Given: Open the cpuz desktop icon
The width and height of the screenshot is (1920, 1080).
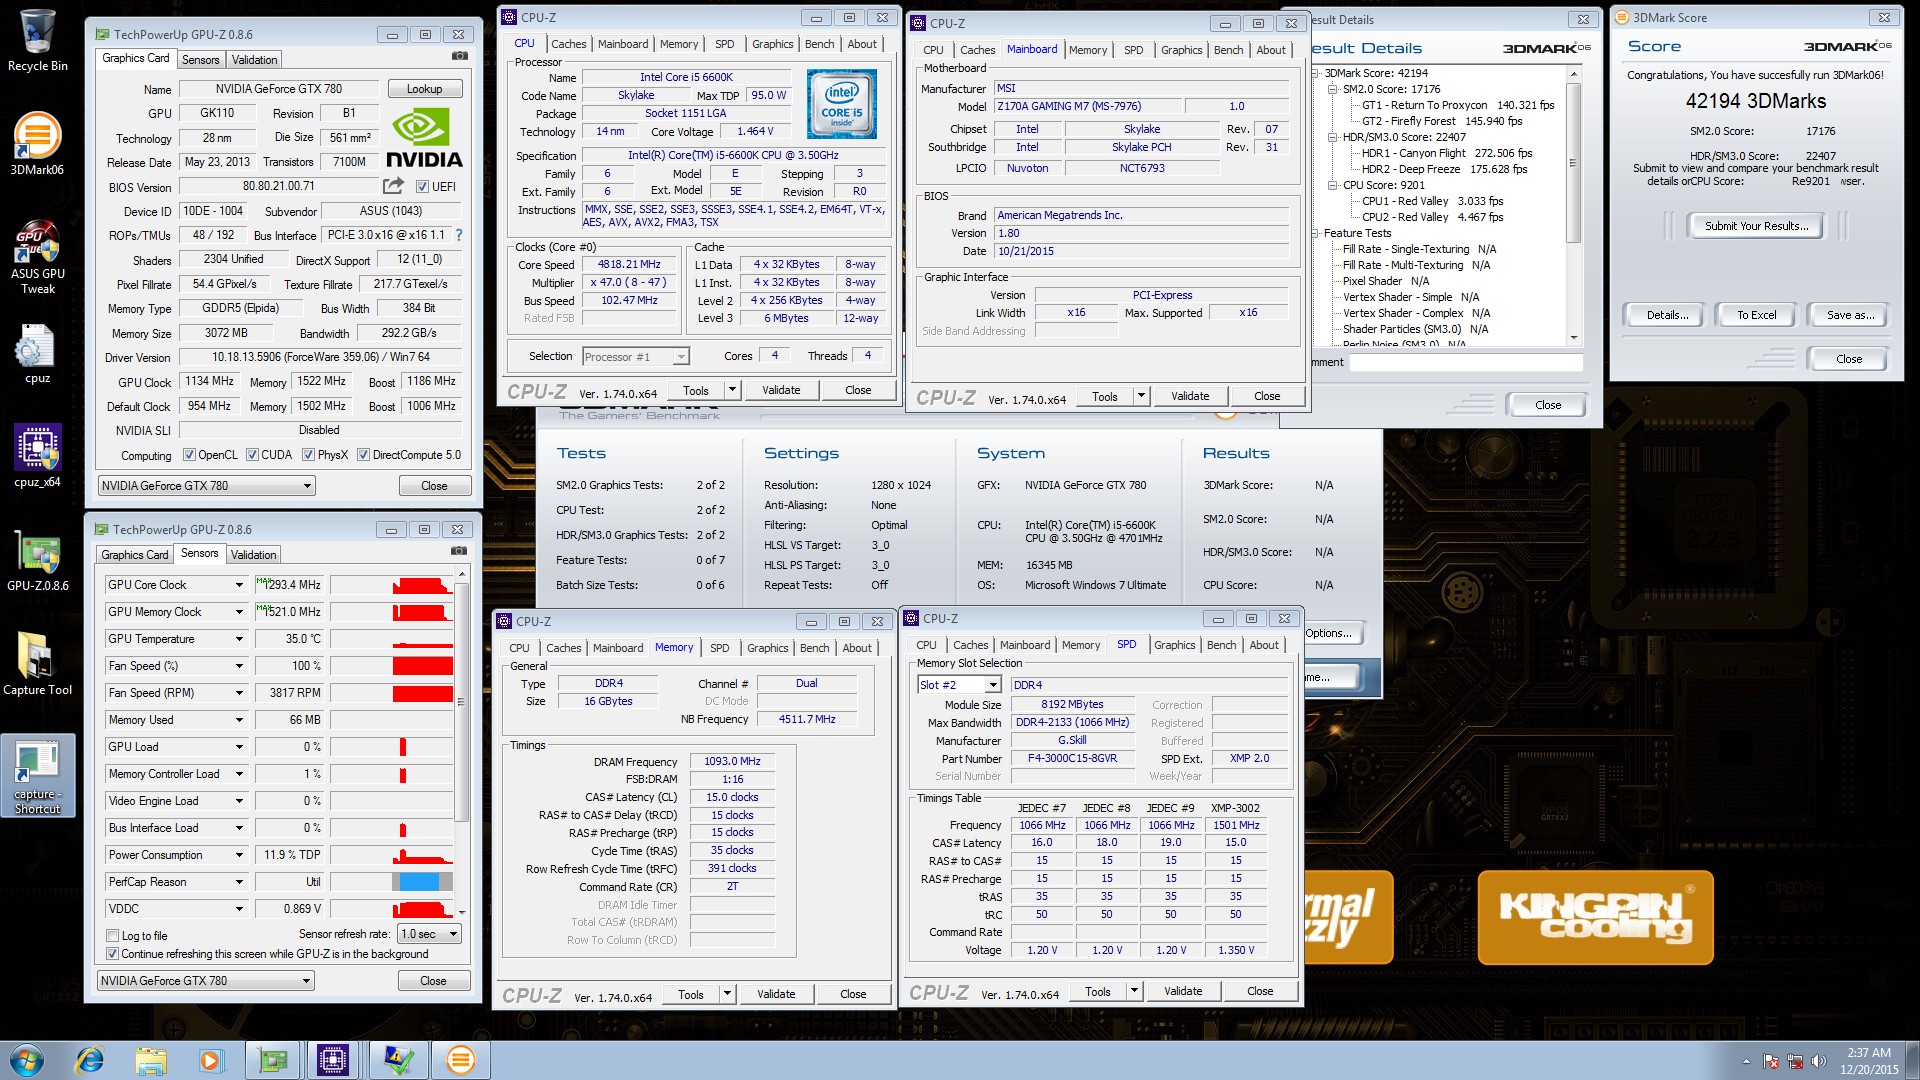Looking at the screenshot, I should tap(37, 354).
